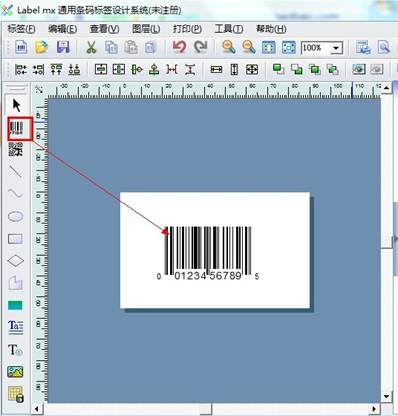Click the vertical scrollbar down arrow
Screen dimensions: 398x416
[x=386, y=396]
